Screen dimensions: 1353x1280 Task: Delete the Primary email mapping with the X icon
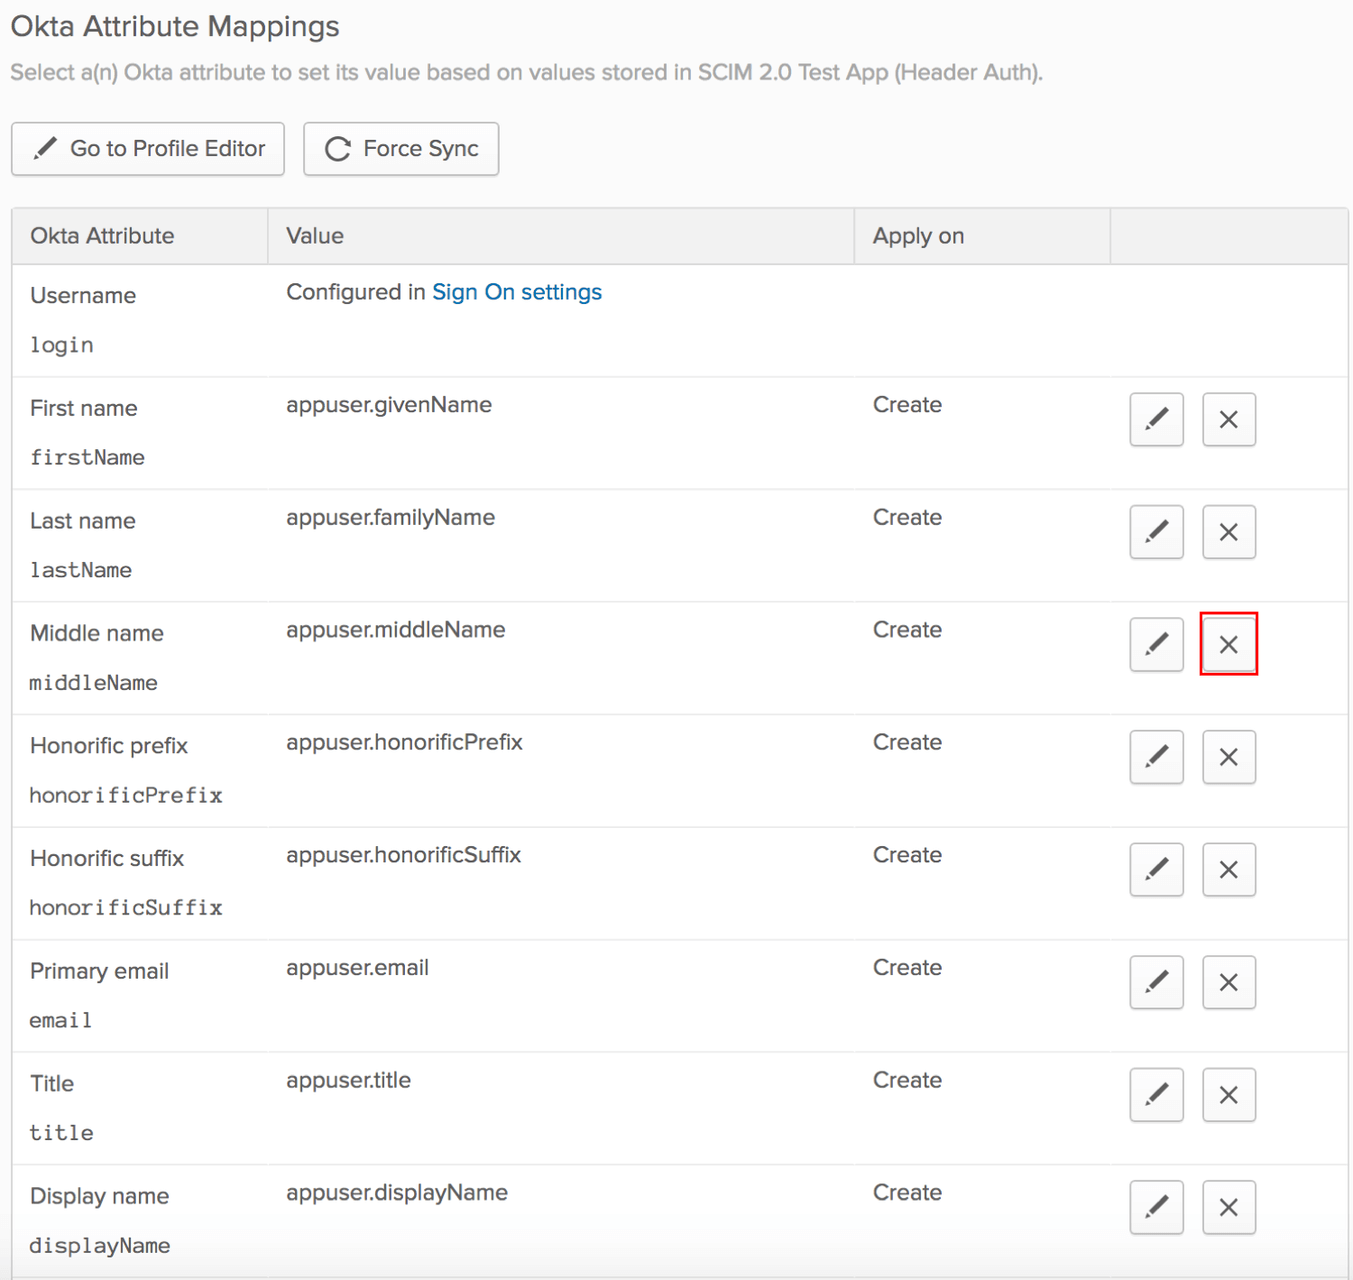[x=1228, y=982]
